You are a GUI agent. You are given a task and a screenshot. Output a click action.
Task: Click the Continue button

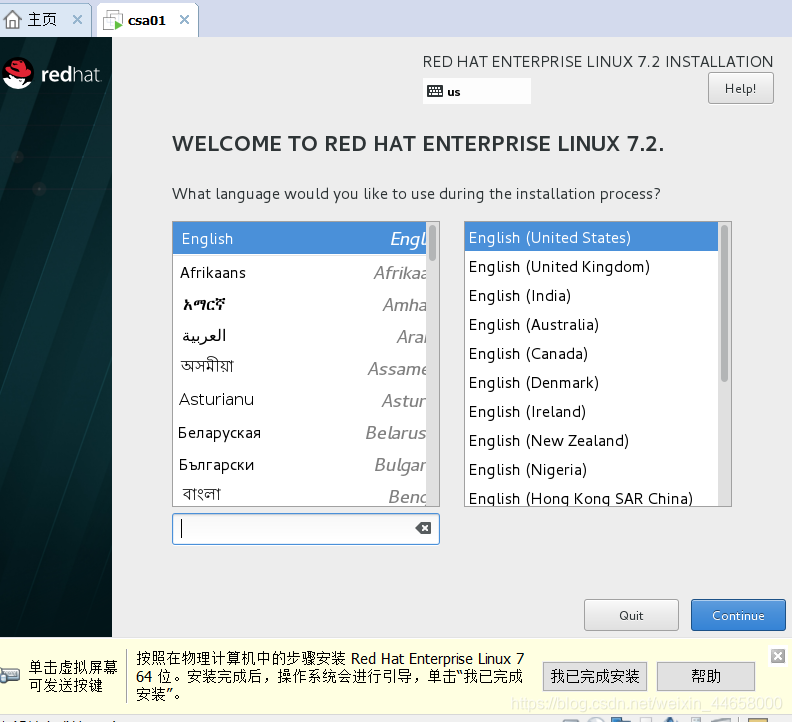(x=738, y=615)
